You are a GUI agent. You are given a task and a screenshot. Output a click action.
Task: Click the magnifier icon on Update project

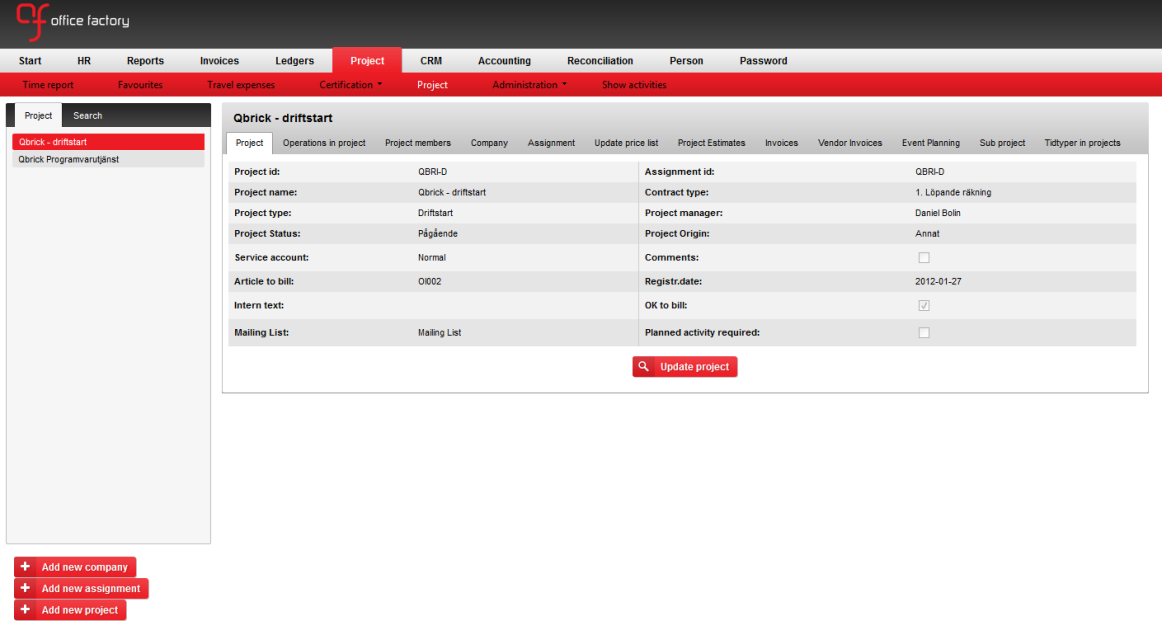(643, 367)
